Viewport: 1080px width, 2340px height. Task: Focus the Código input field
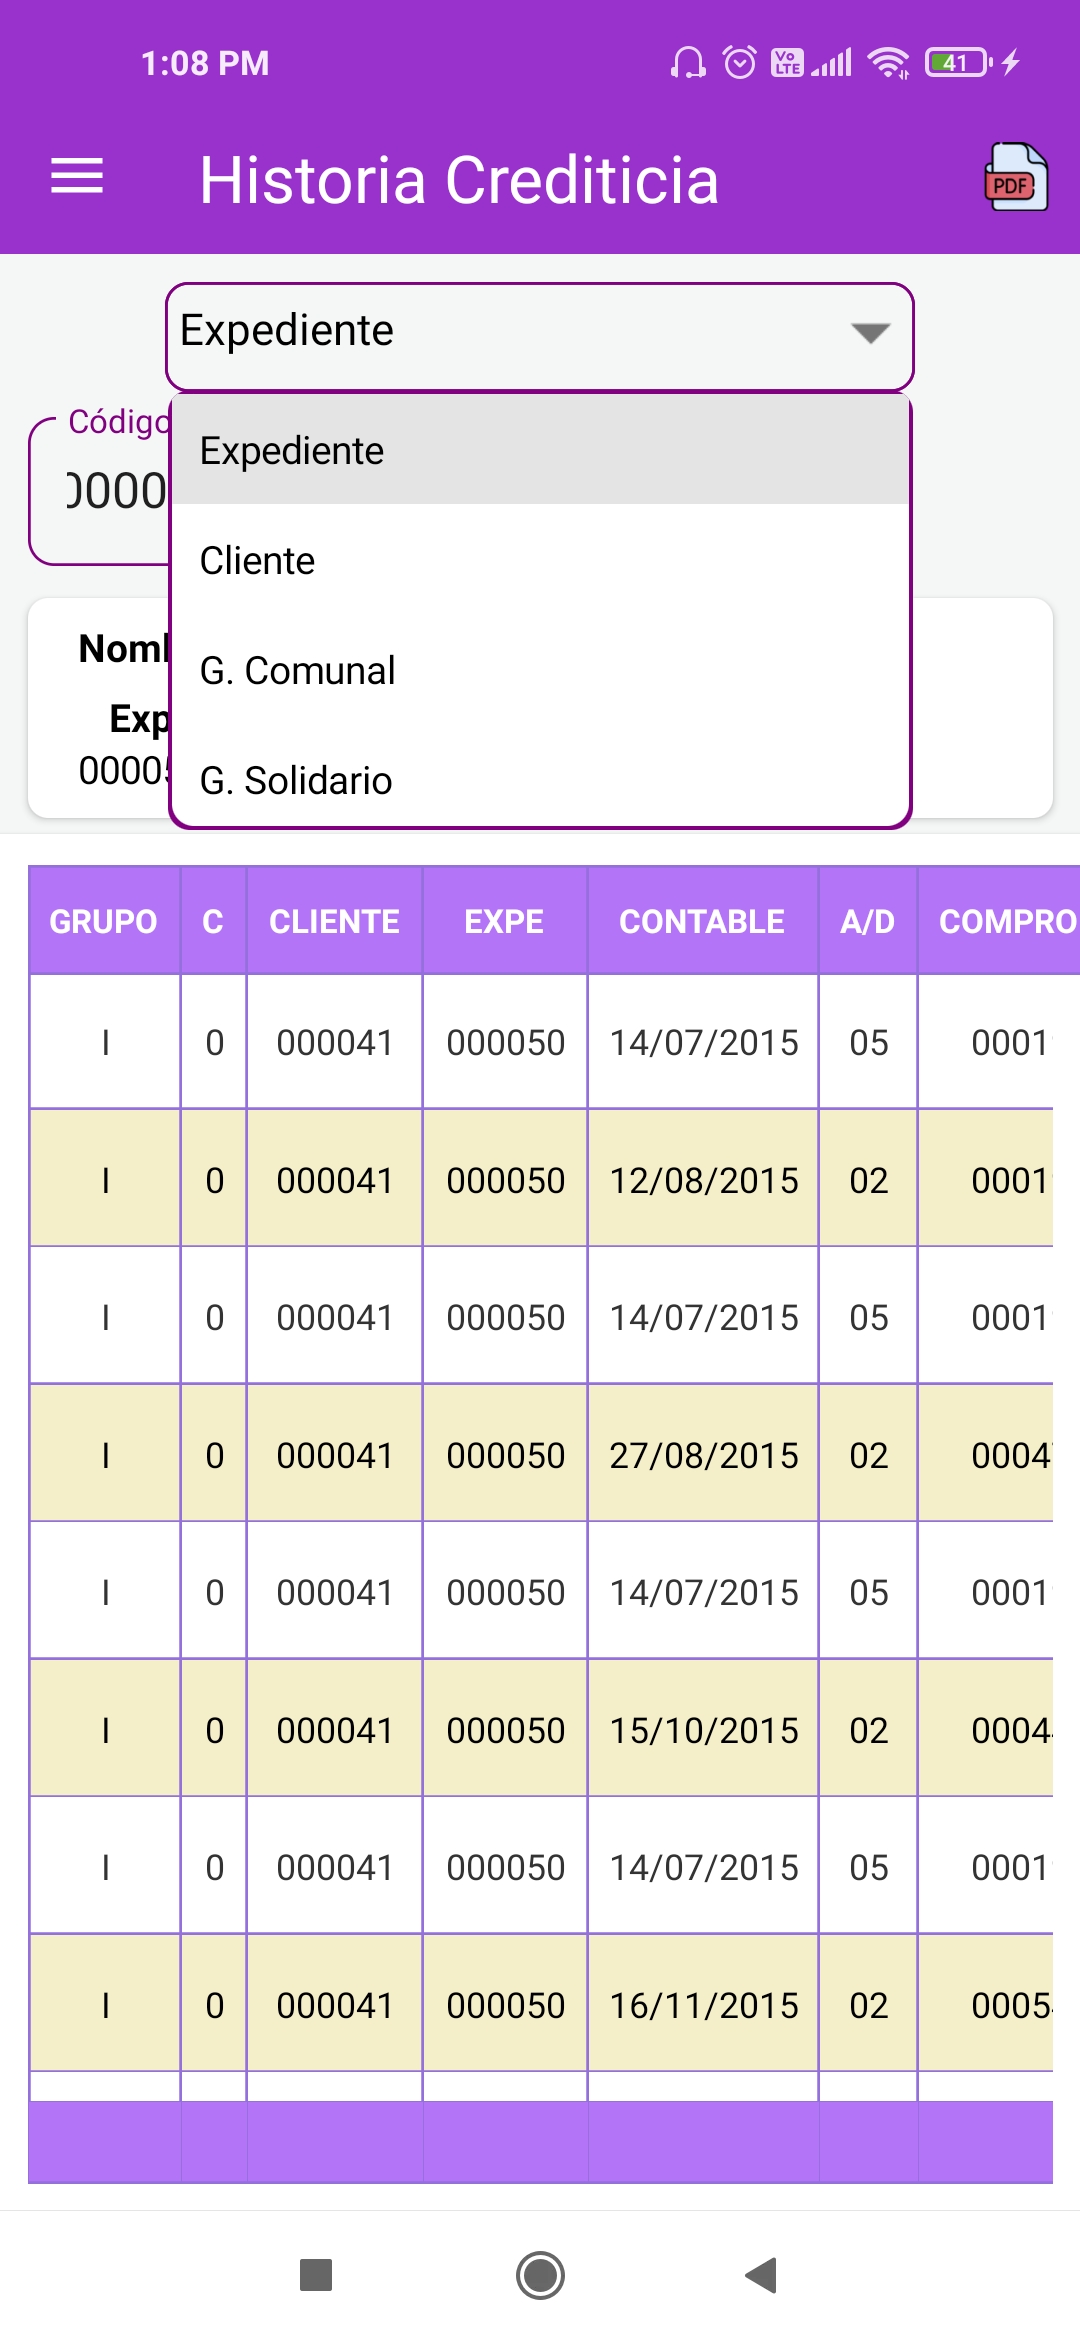tap(100, 491)
